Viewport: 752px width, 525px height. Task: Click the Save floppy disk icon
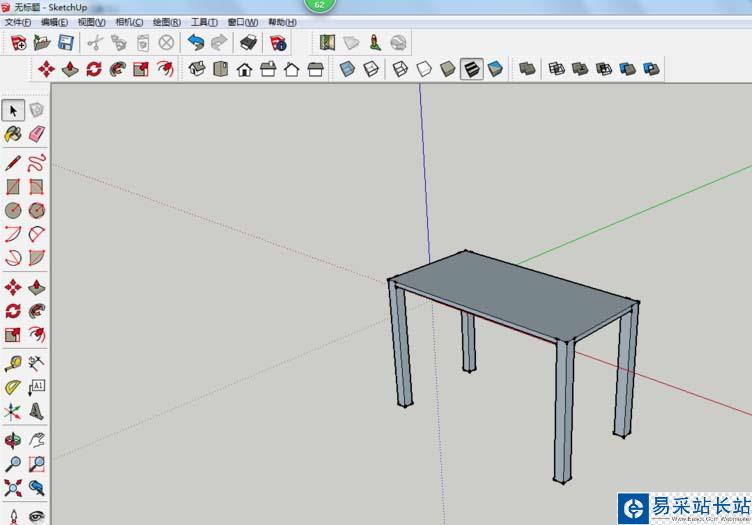pos(66,43)
